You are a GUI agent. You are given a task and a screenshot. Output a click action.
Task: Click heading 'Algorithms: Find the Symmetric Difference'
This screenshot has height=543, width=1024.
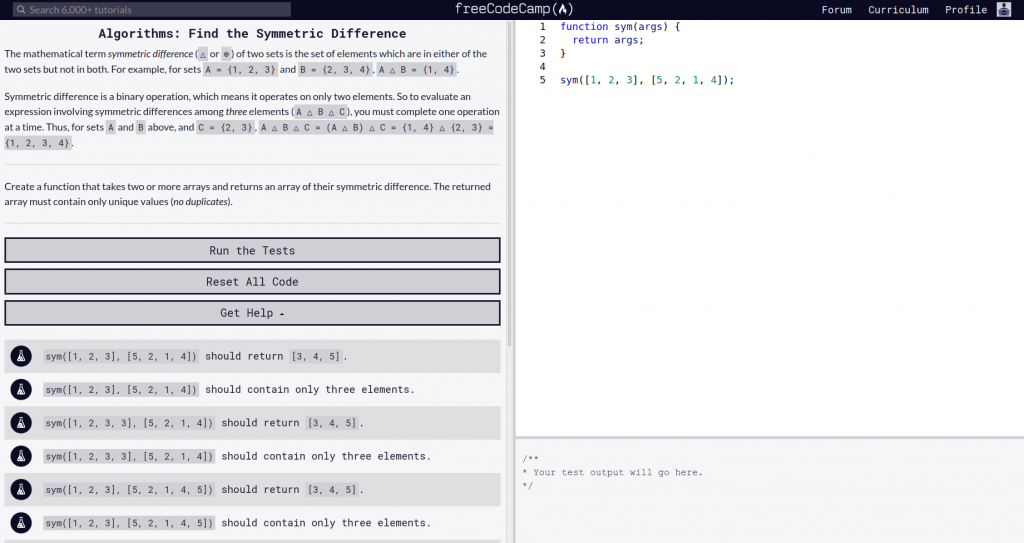(252, 33)
